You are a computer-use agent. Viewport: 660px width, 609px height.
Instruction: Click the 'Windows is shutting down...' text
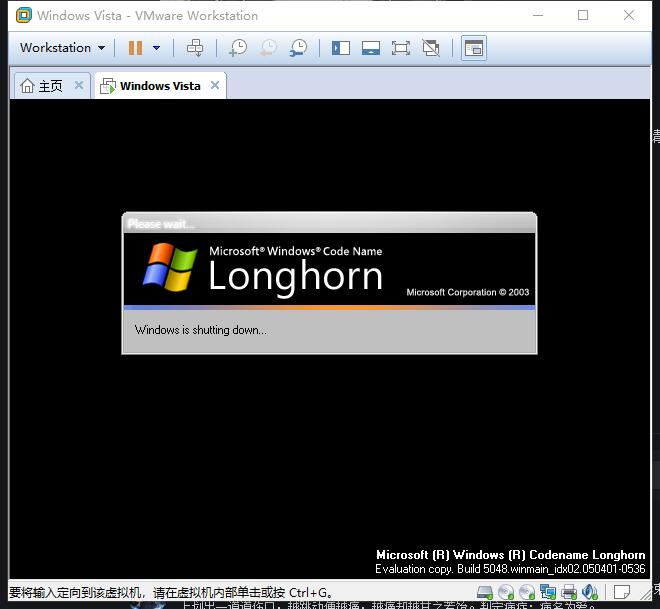(x=201, y=330)
